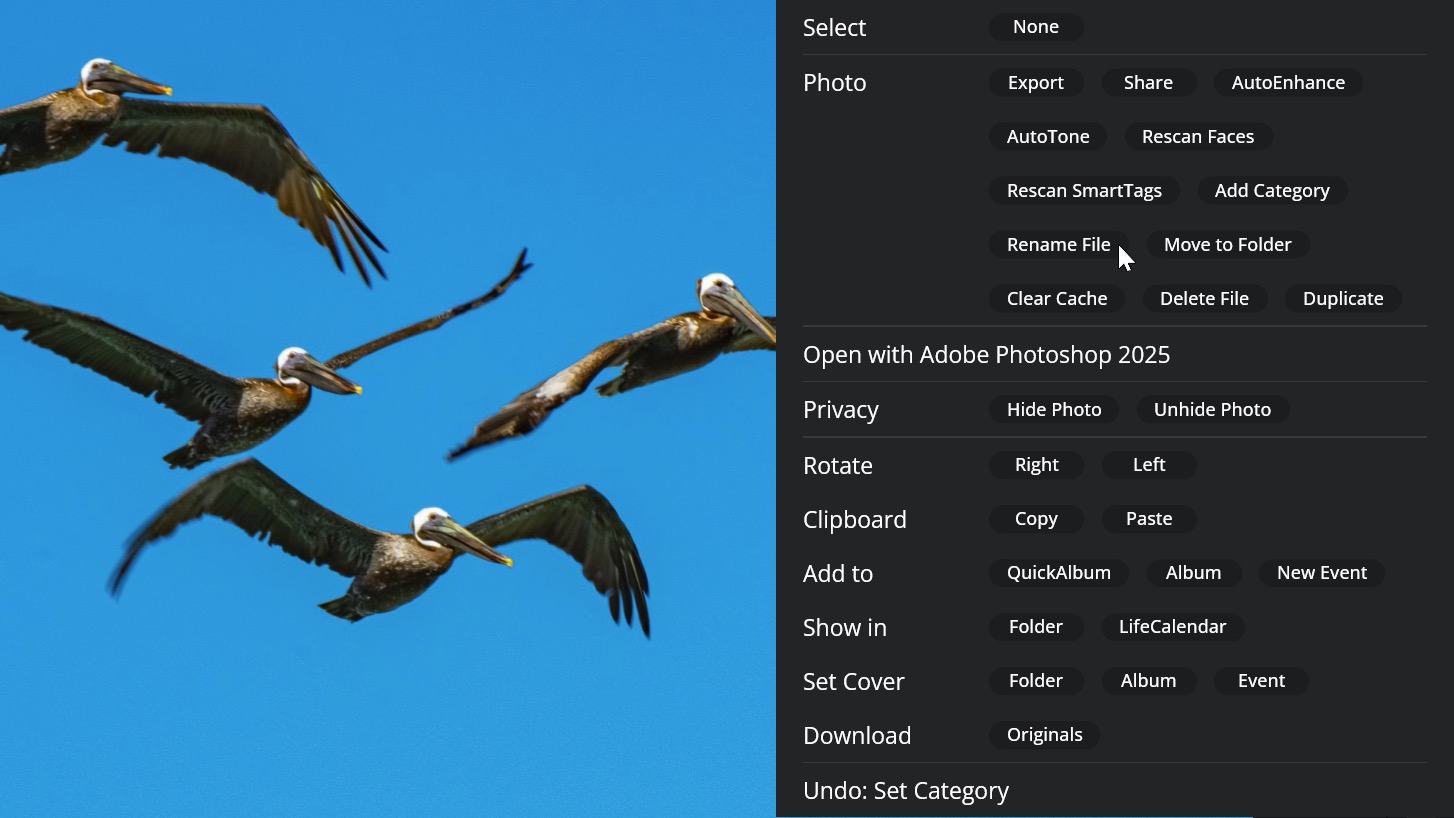Duplicate the photo
1454x818 pixels.
[1343, 299]
